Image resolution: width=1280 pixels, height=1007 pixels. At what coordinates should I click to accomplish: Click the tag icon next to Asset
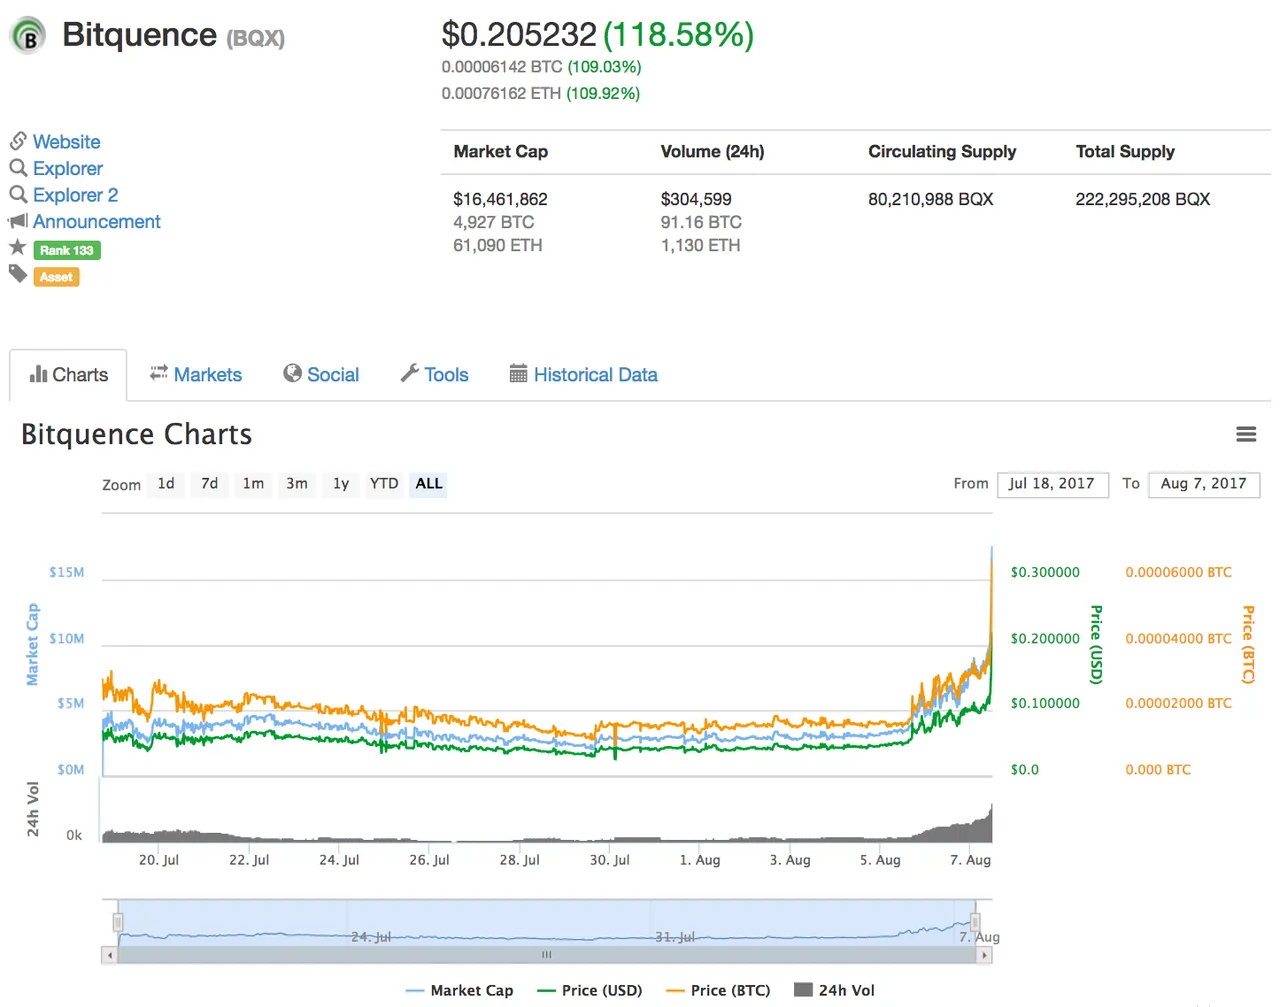point(18,273)
